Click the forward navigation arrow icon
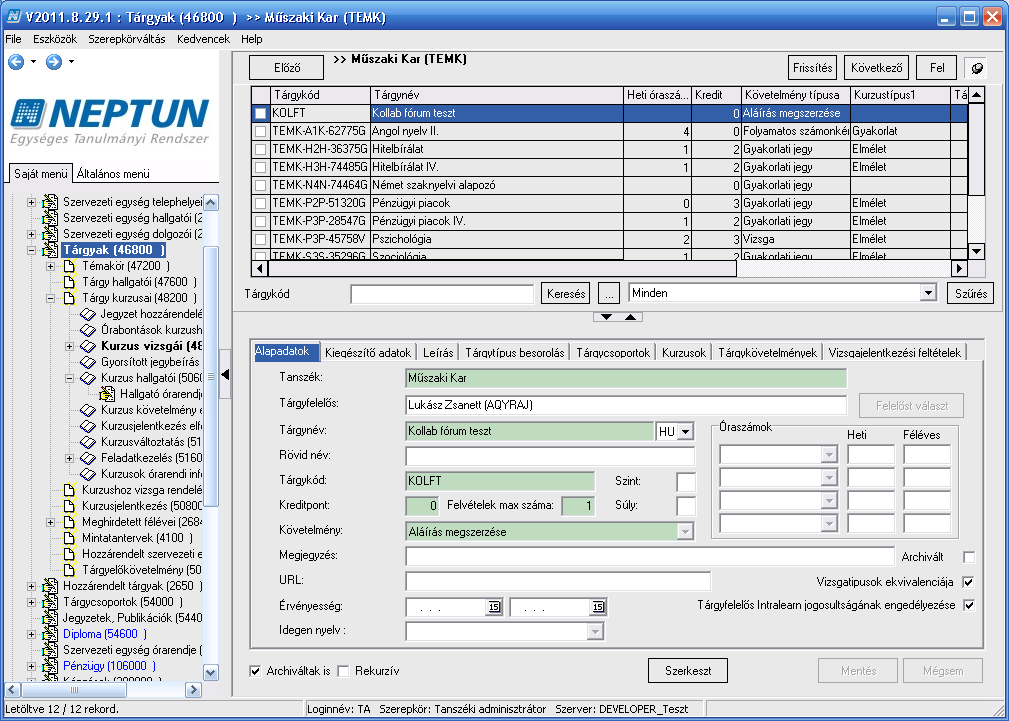The height and width of the screenshot is (721, 1009). 54,62
